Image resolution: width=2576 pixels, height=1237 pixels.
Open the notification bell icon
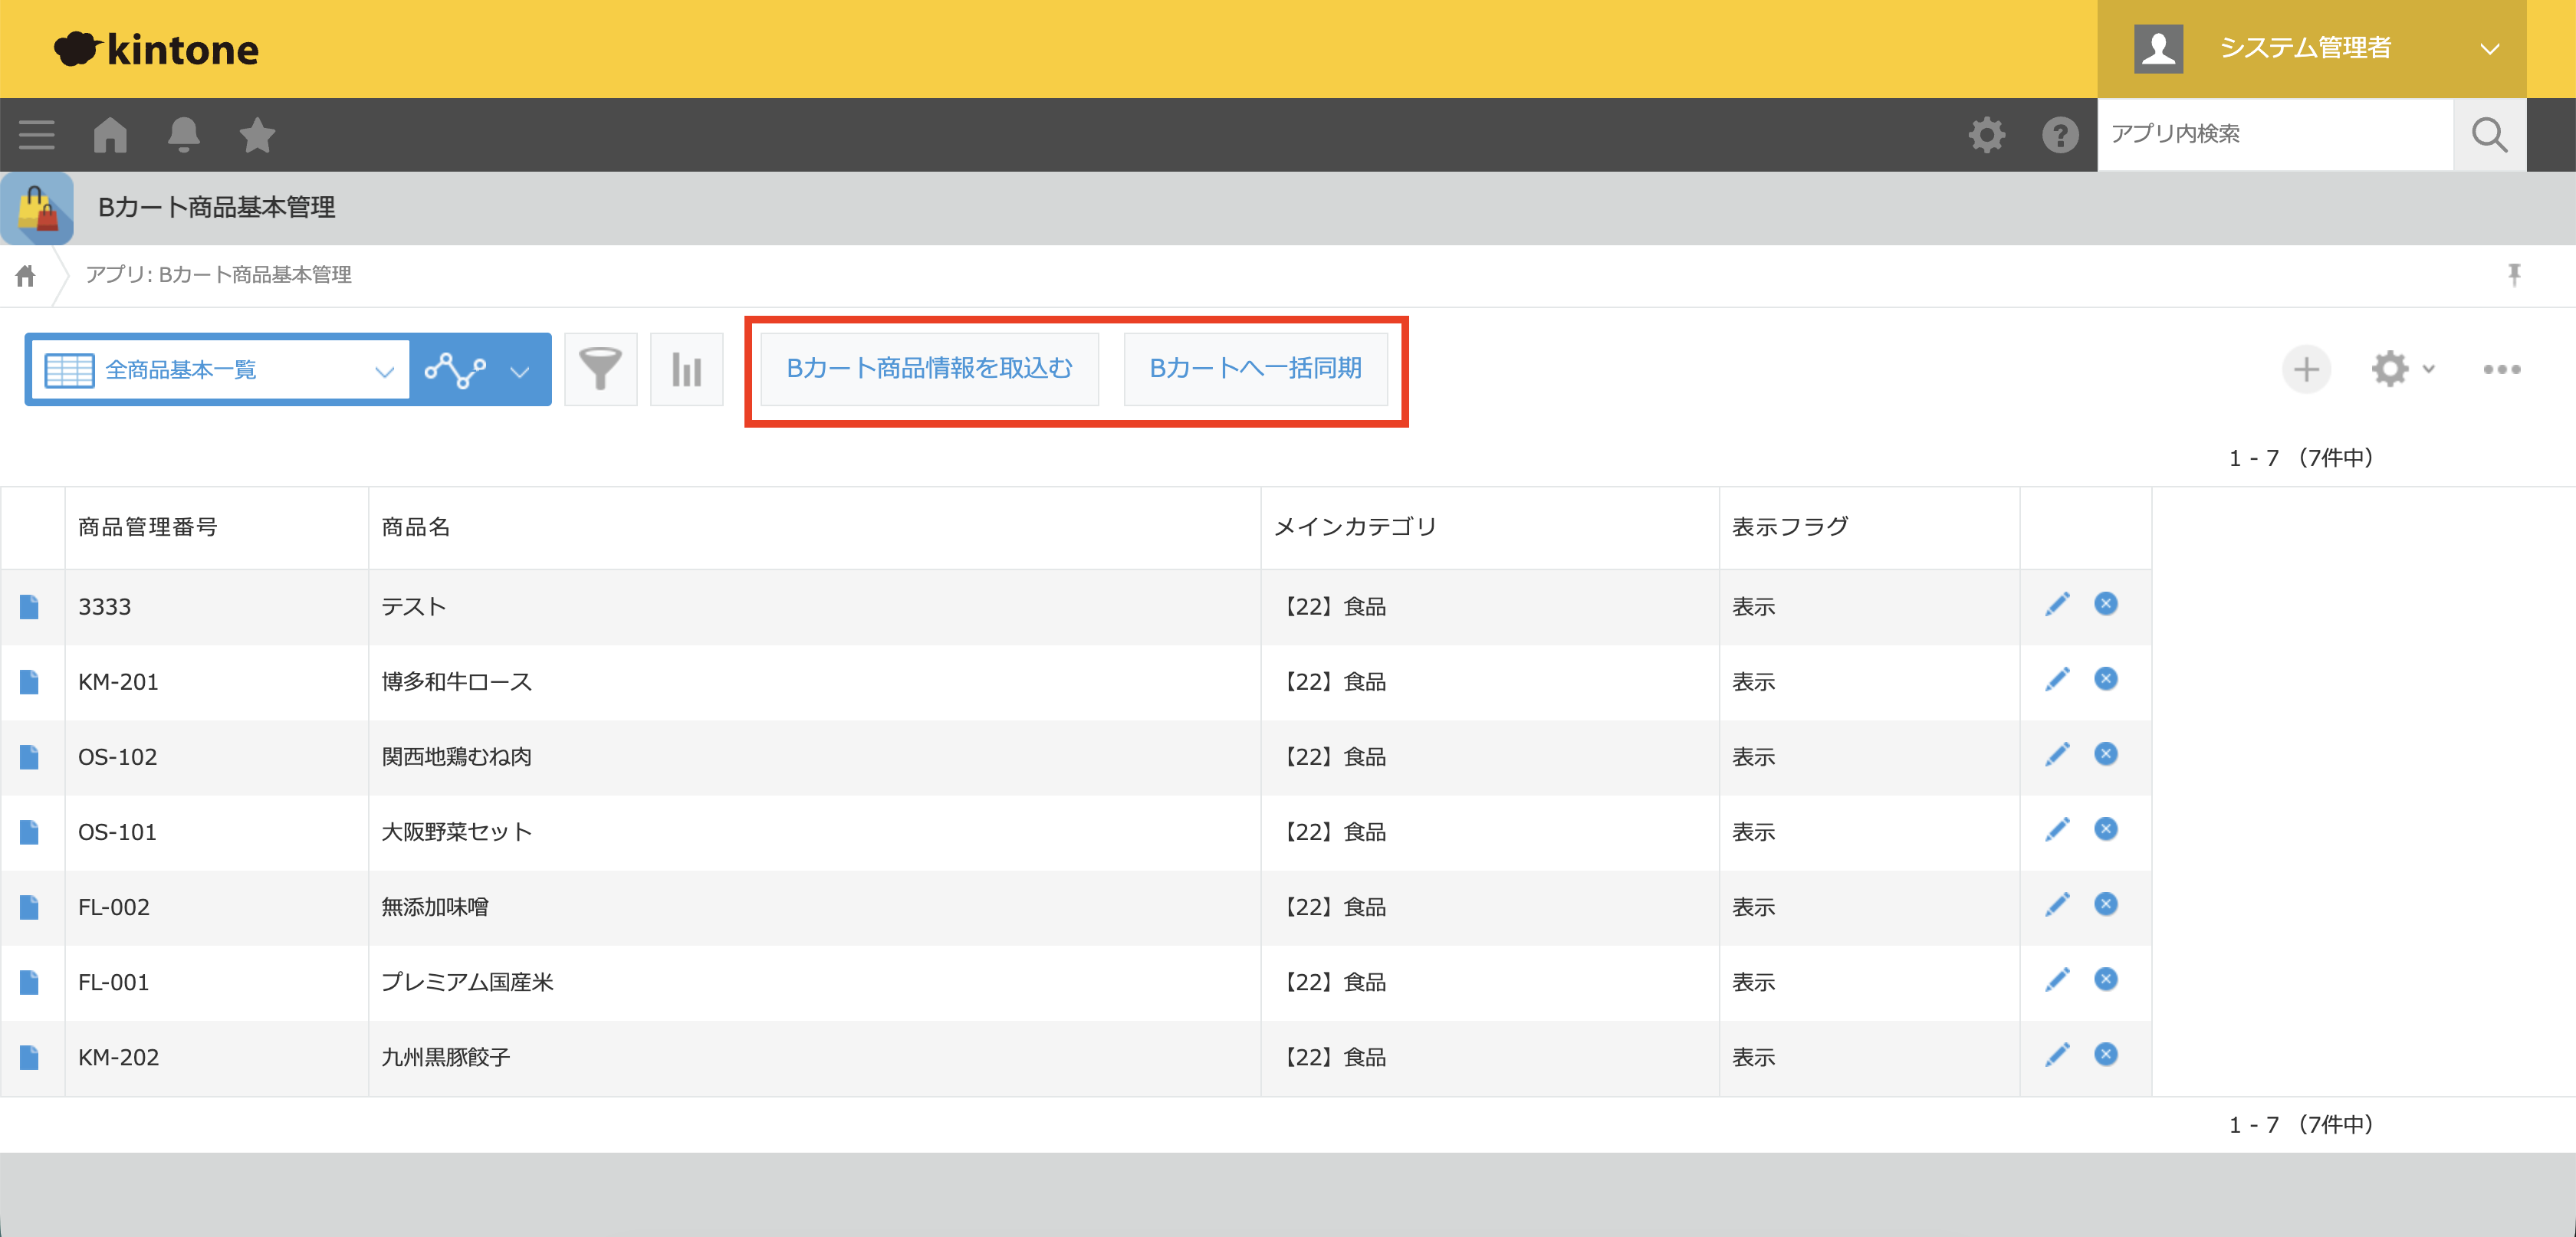pos(184,134)
